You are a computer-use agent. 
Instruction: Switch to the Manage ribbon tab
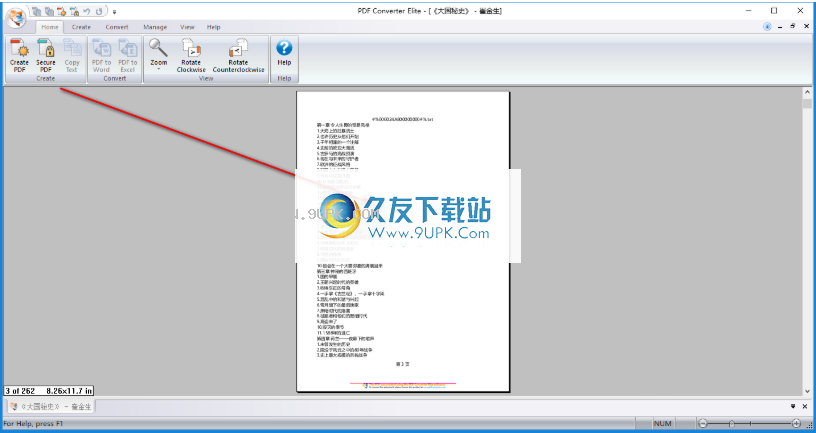(x=155, y=27)
